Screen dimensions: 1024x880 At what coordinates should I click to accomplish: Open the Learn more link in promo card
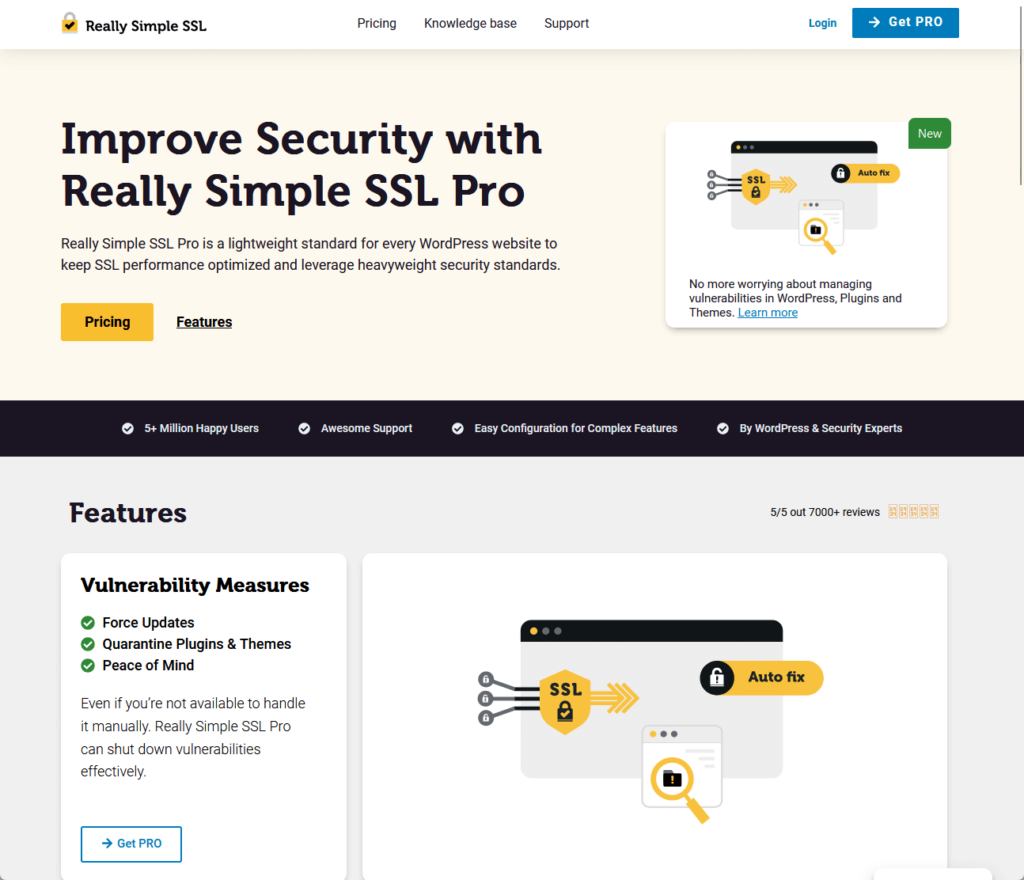(767, 313)
